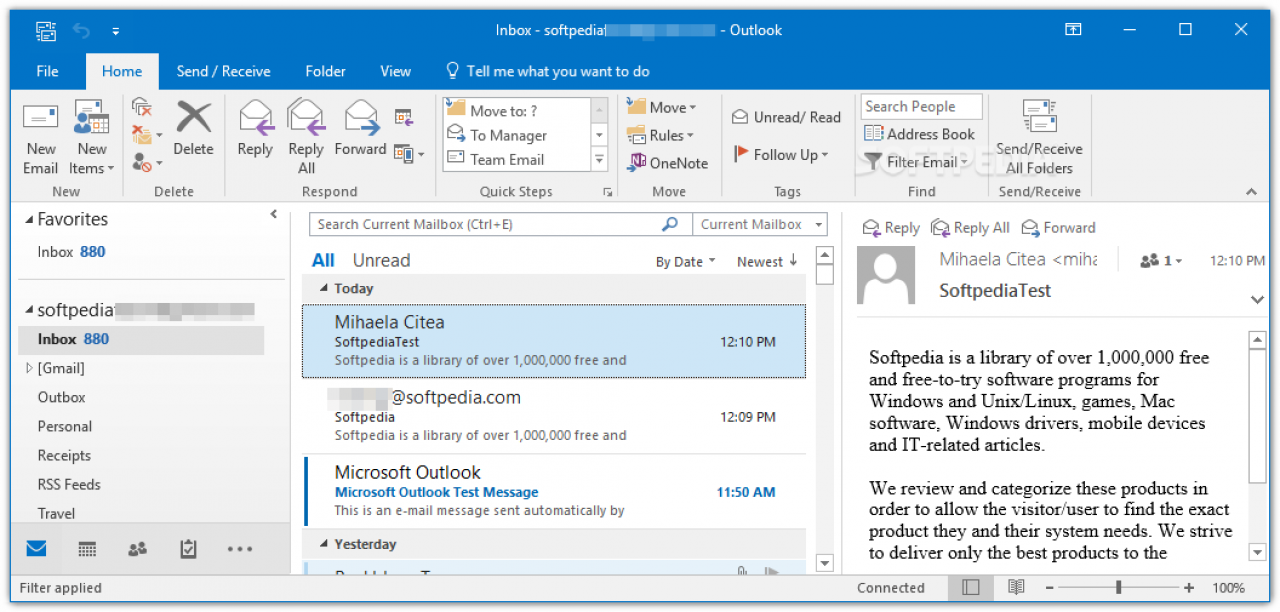The height and width of the screenshot is (612, 1280).
Task: Open the By Date sort dropdown
Action: coord(685,262)
